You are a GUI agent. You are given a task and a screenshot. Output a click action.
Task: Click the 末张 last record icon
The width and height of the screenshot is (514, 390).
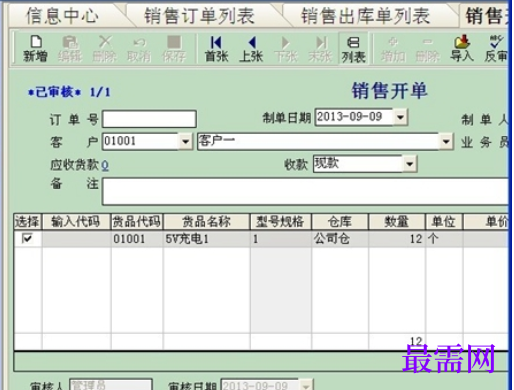[x=320, y=49]
